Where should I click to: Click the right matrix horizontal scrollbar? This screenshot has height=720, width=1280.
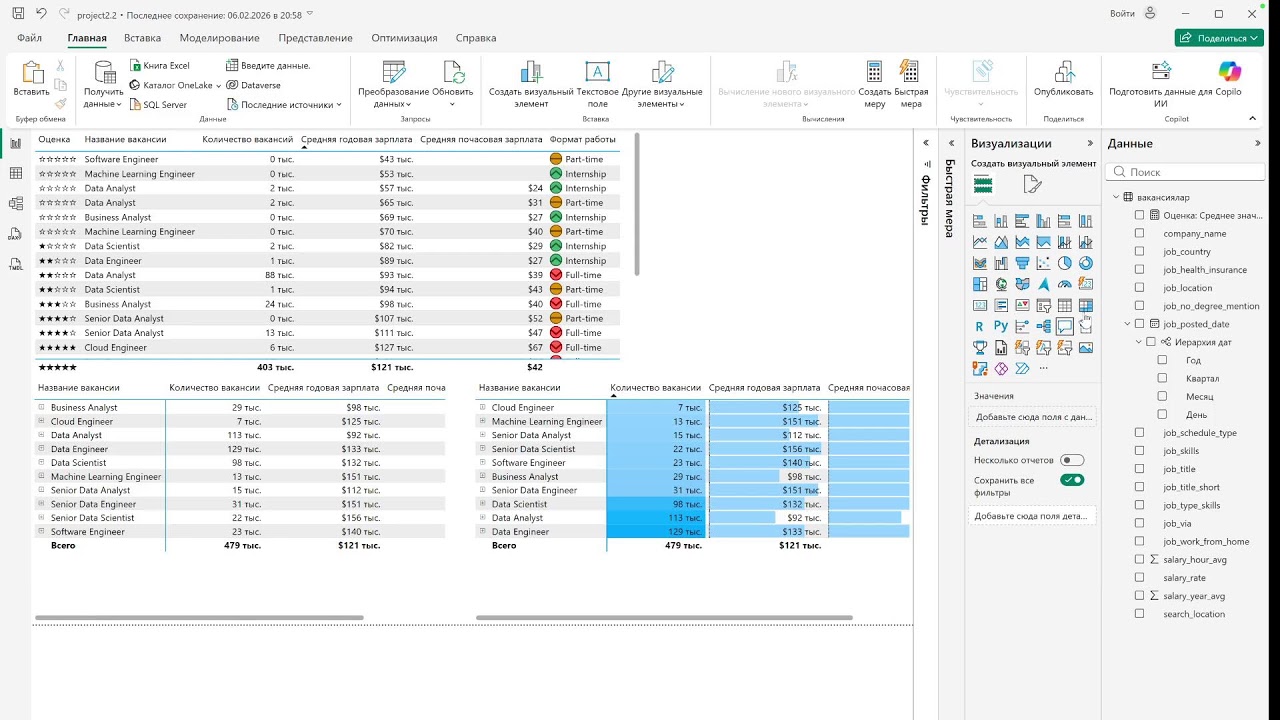point(664,618)
